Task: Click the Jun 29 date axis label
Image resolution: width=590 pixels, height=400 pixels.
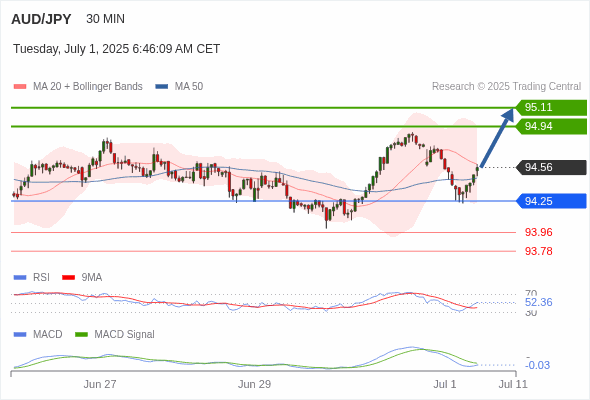Action: [254, 384]
